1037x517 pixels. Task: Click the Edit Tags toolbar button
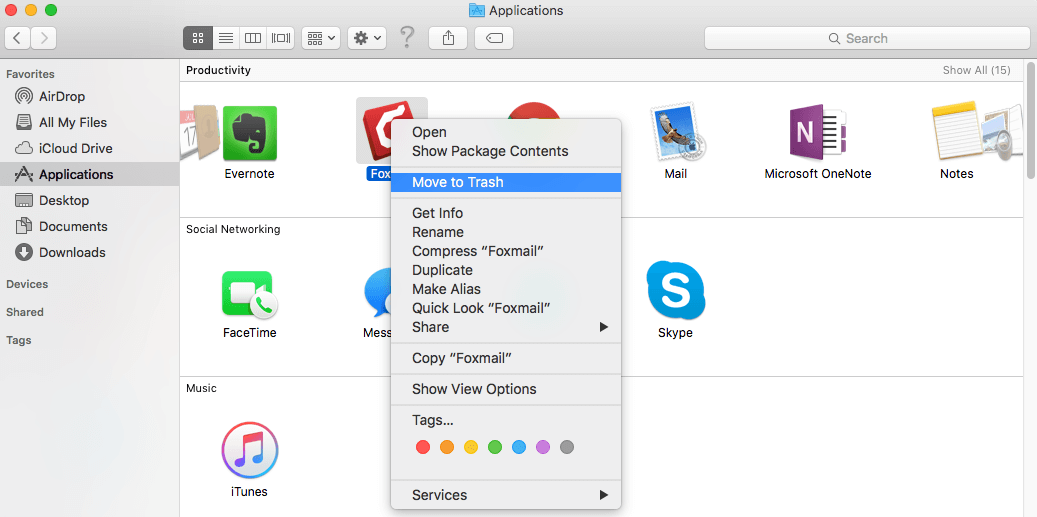pos(494,38)
